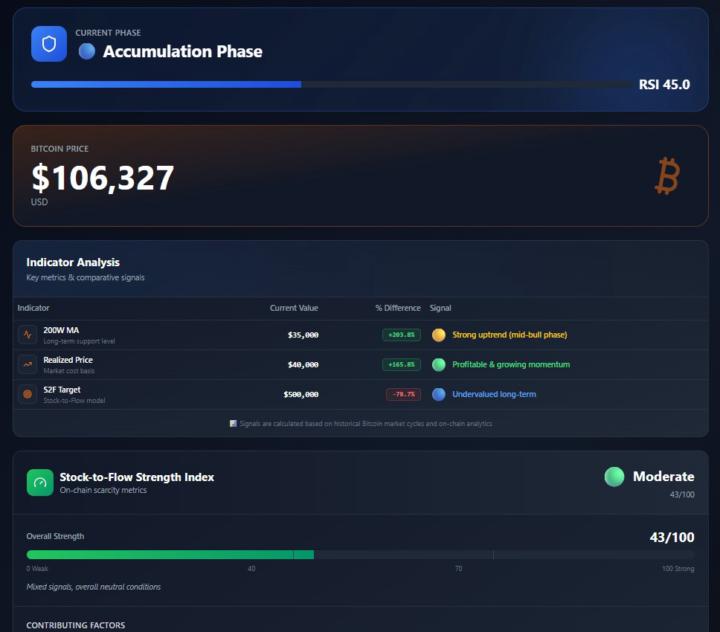This screenshot has width=720, height=632.
Task: Click the small 43/100 under Moderate
Action: (x=682, y=495)
